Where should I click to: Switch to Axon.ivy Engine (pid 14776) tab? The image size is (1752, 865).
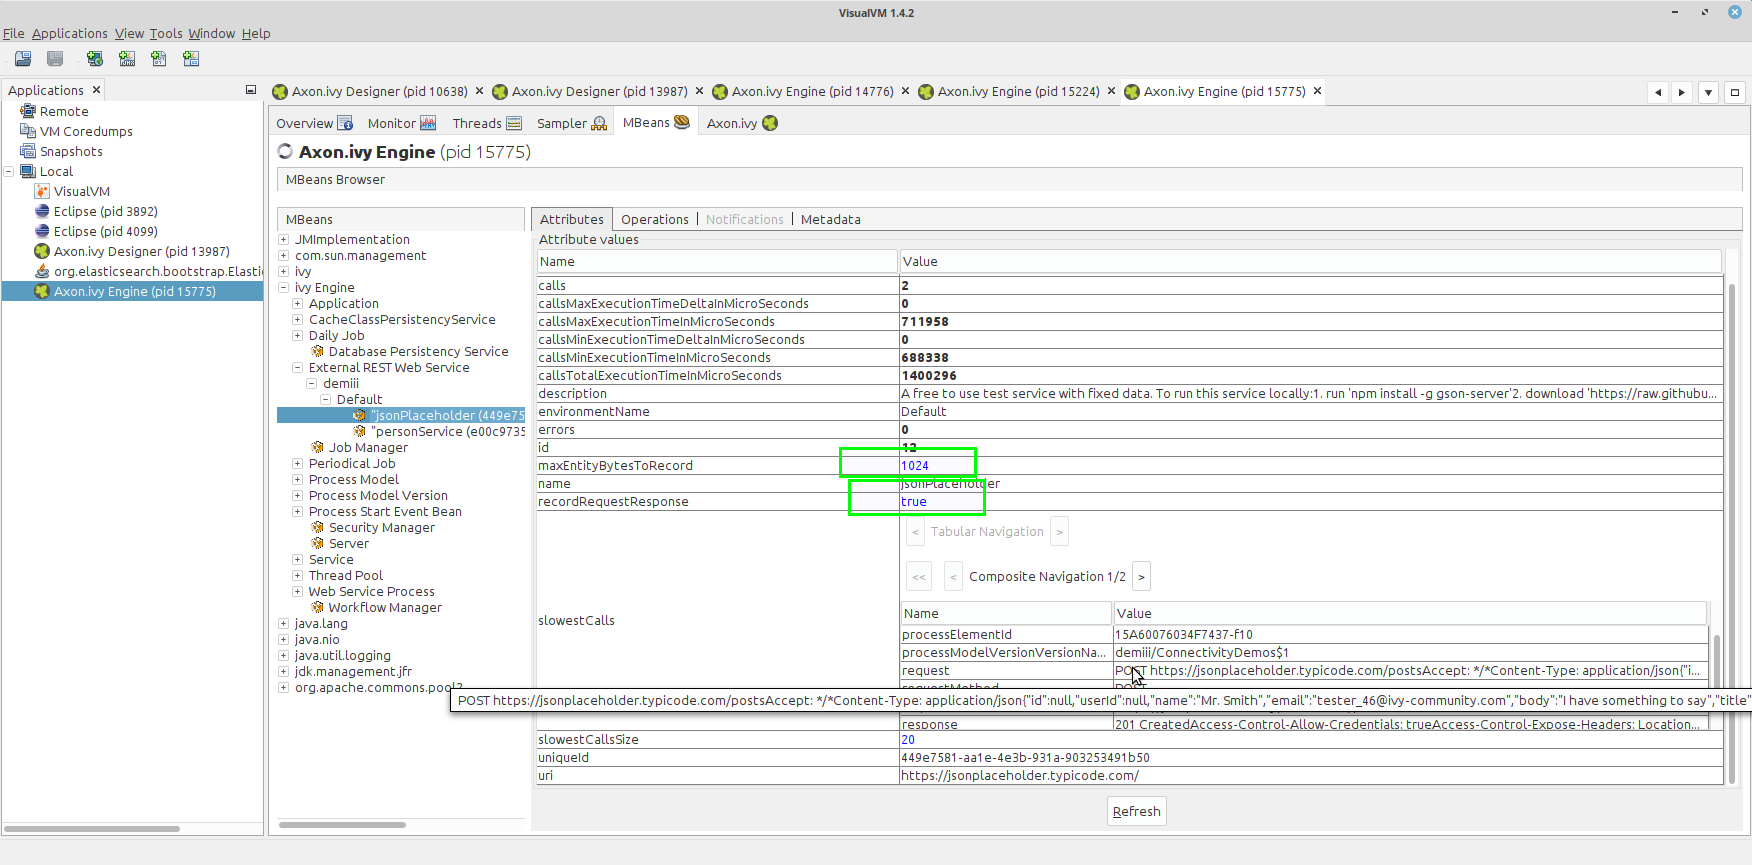click(812, 91)
